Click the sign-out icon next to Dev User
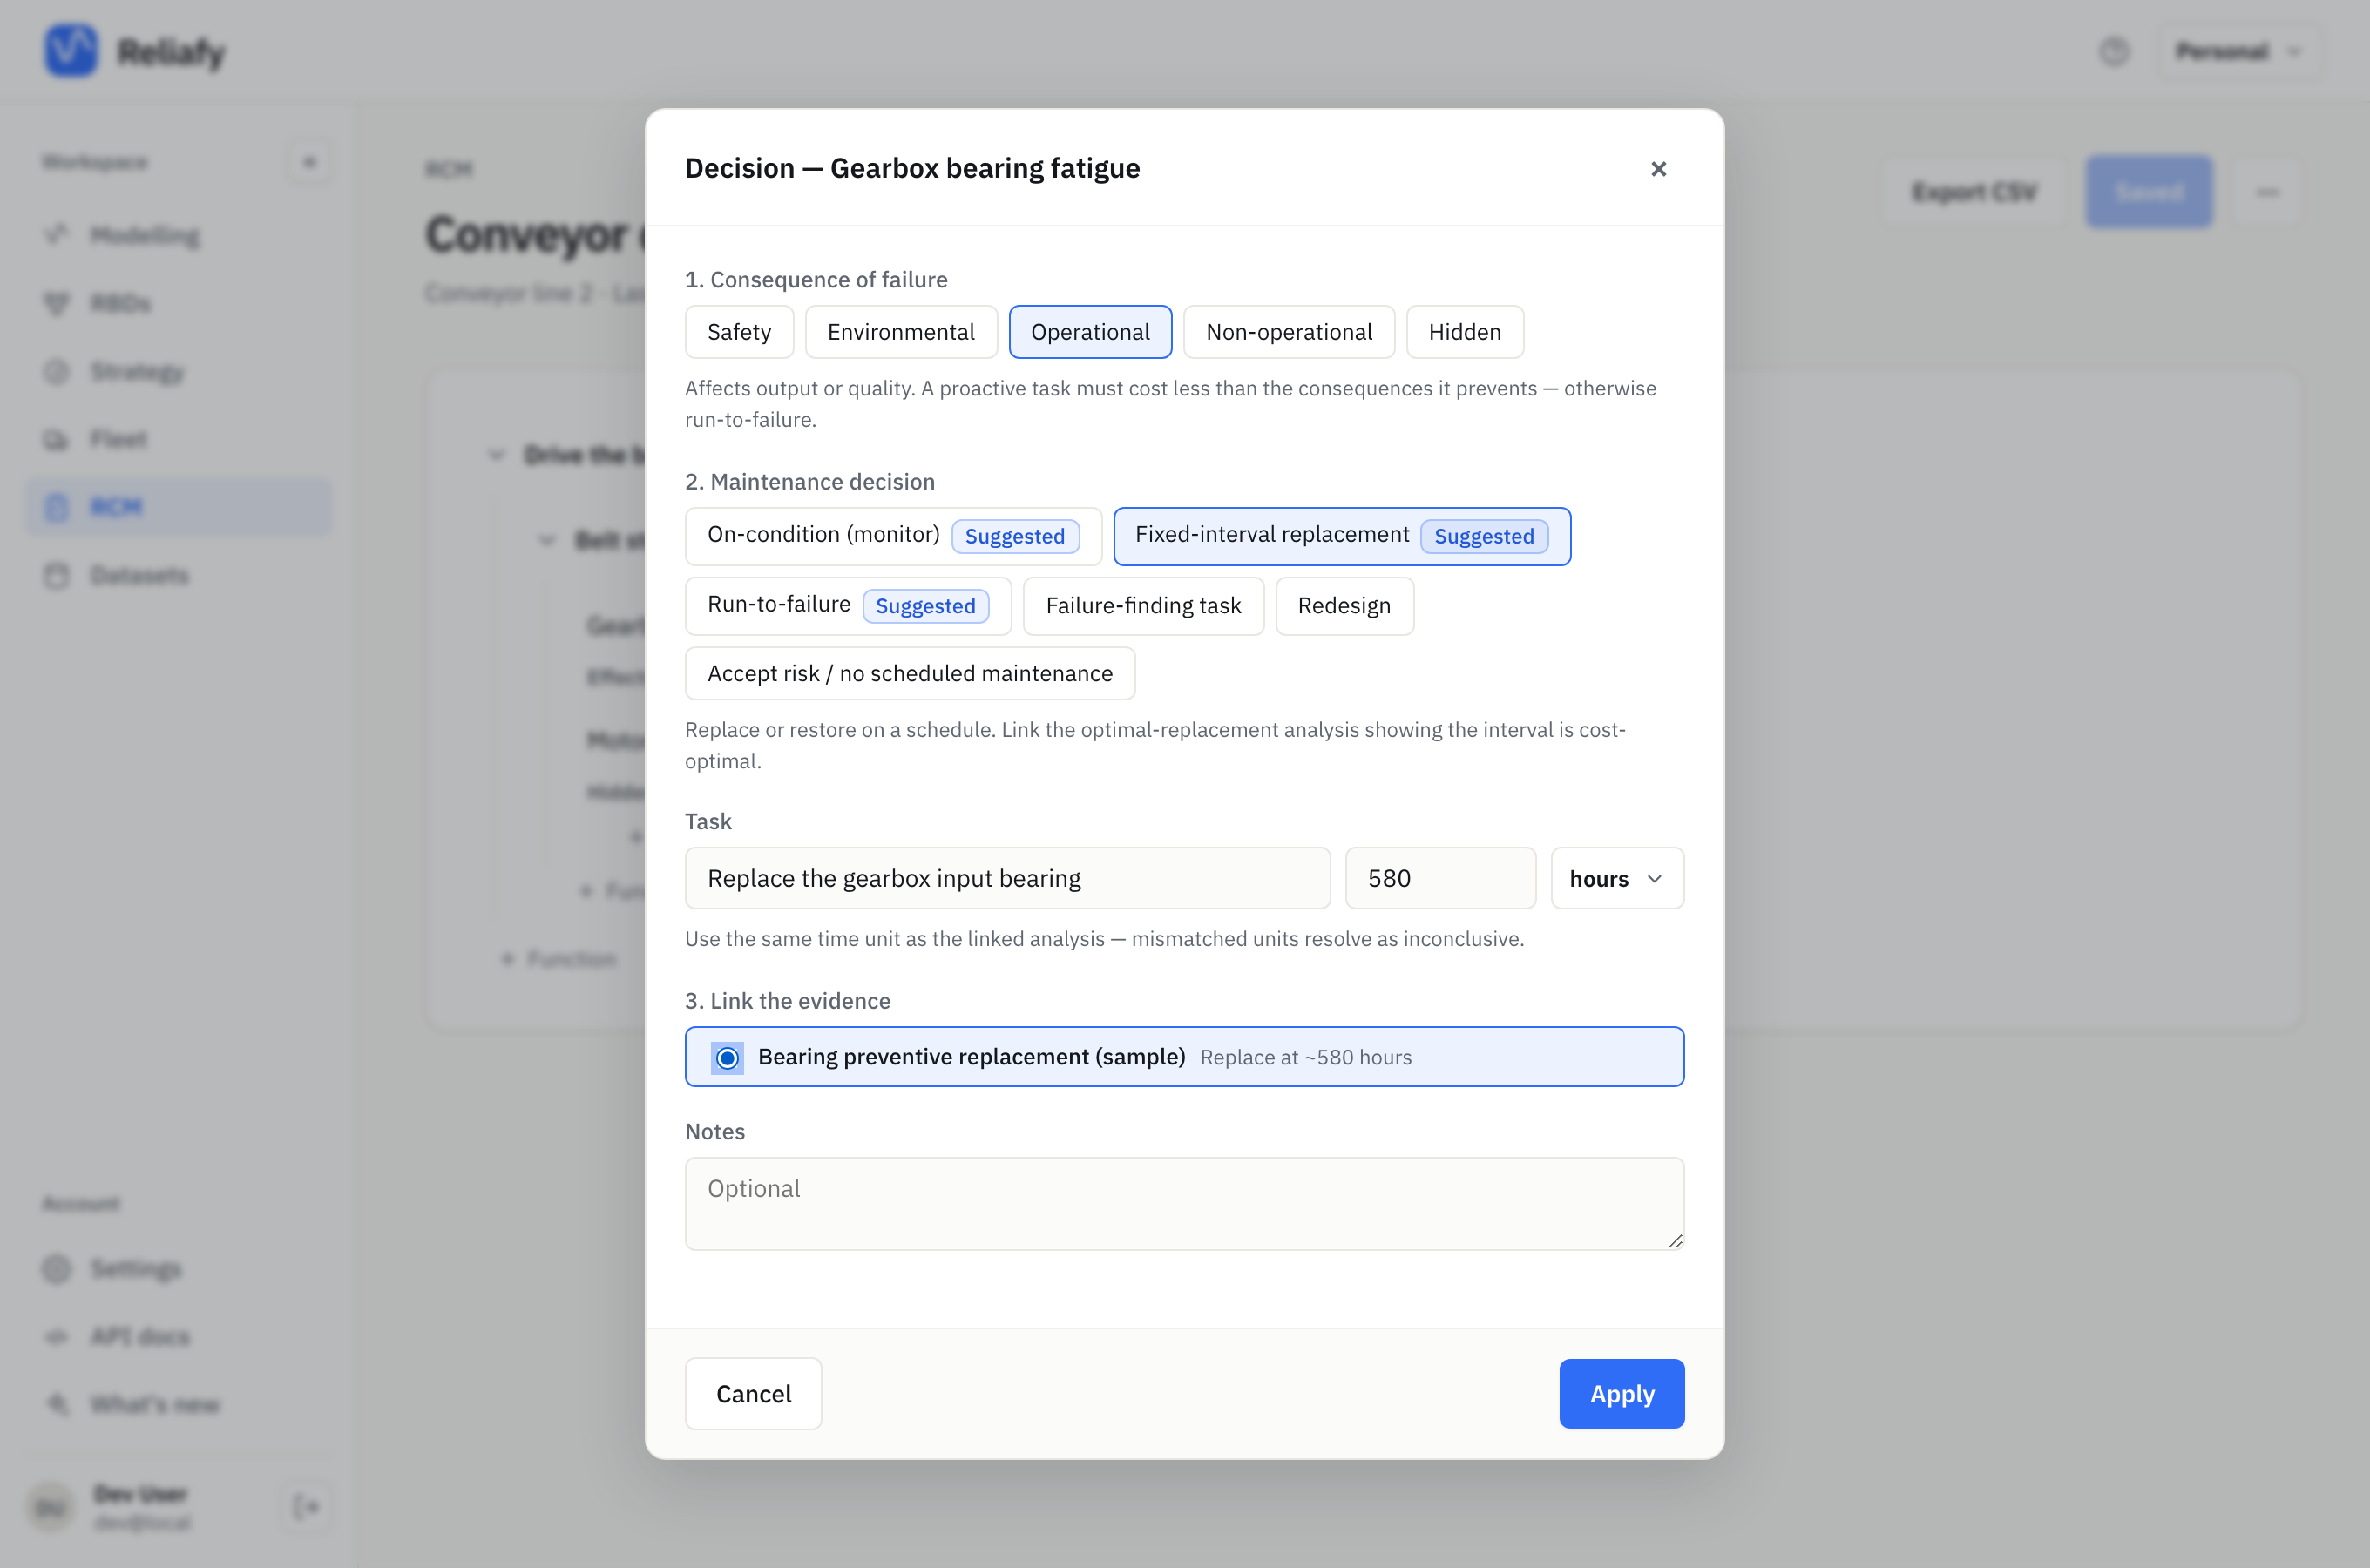This screenshot has width=2370, height=1568. click(307, 1506)
